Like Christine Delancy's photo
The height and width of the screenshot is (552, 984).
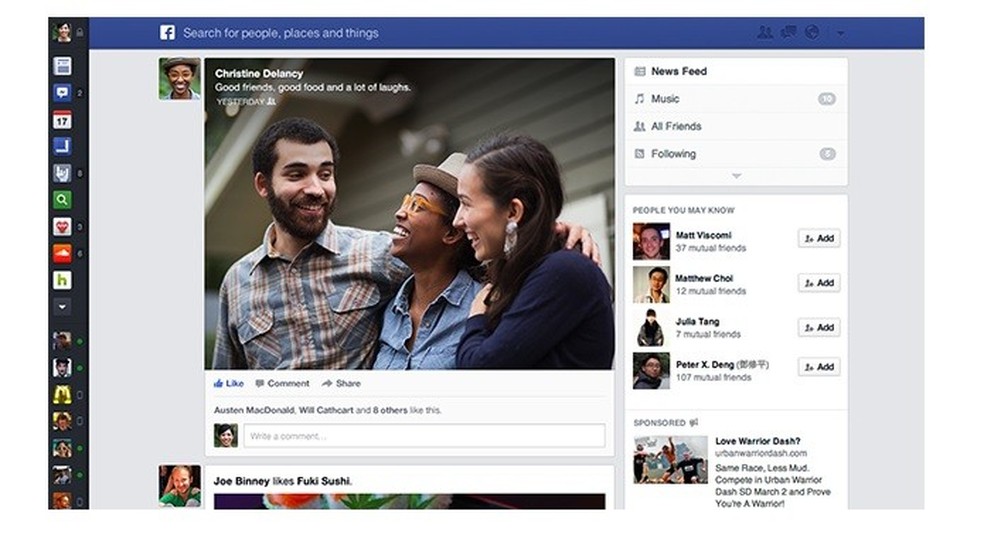228,383
